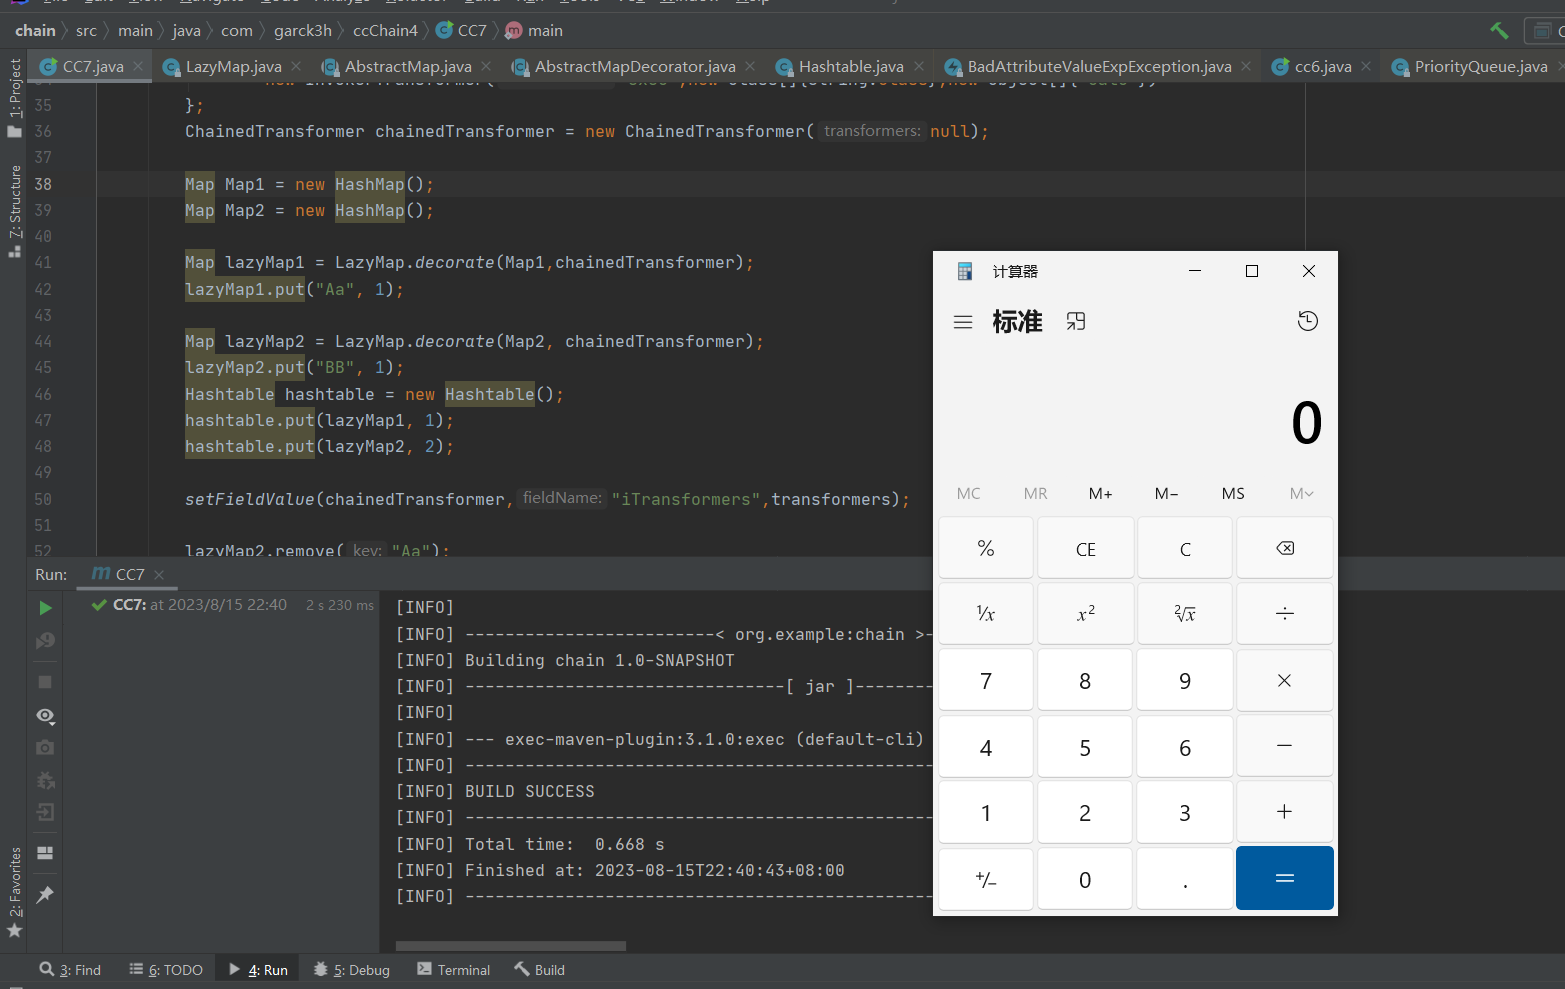Close the LazyMap.java editor tab
The width and height of the screenshot is (1565, 989).
click(x=296, y=66)
